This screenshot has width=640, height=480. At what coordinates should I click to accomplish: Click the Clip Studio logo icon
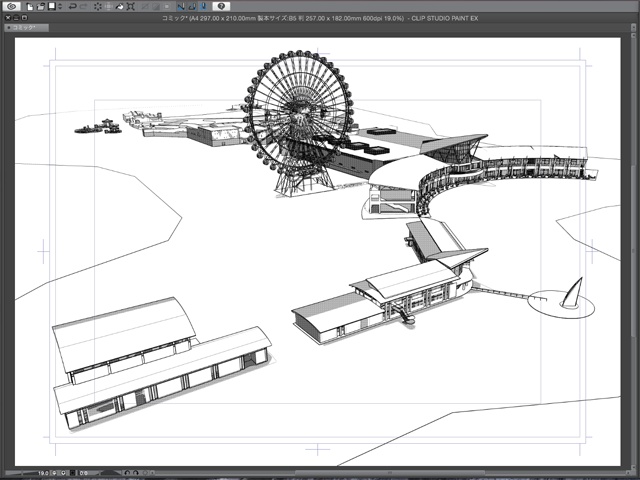[x=11, y=7]
